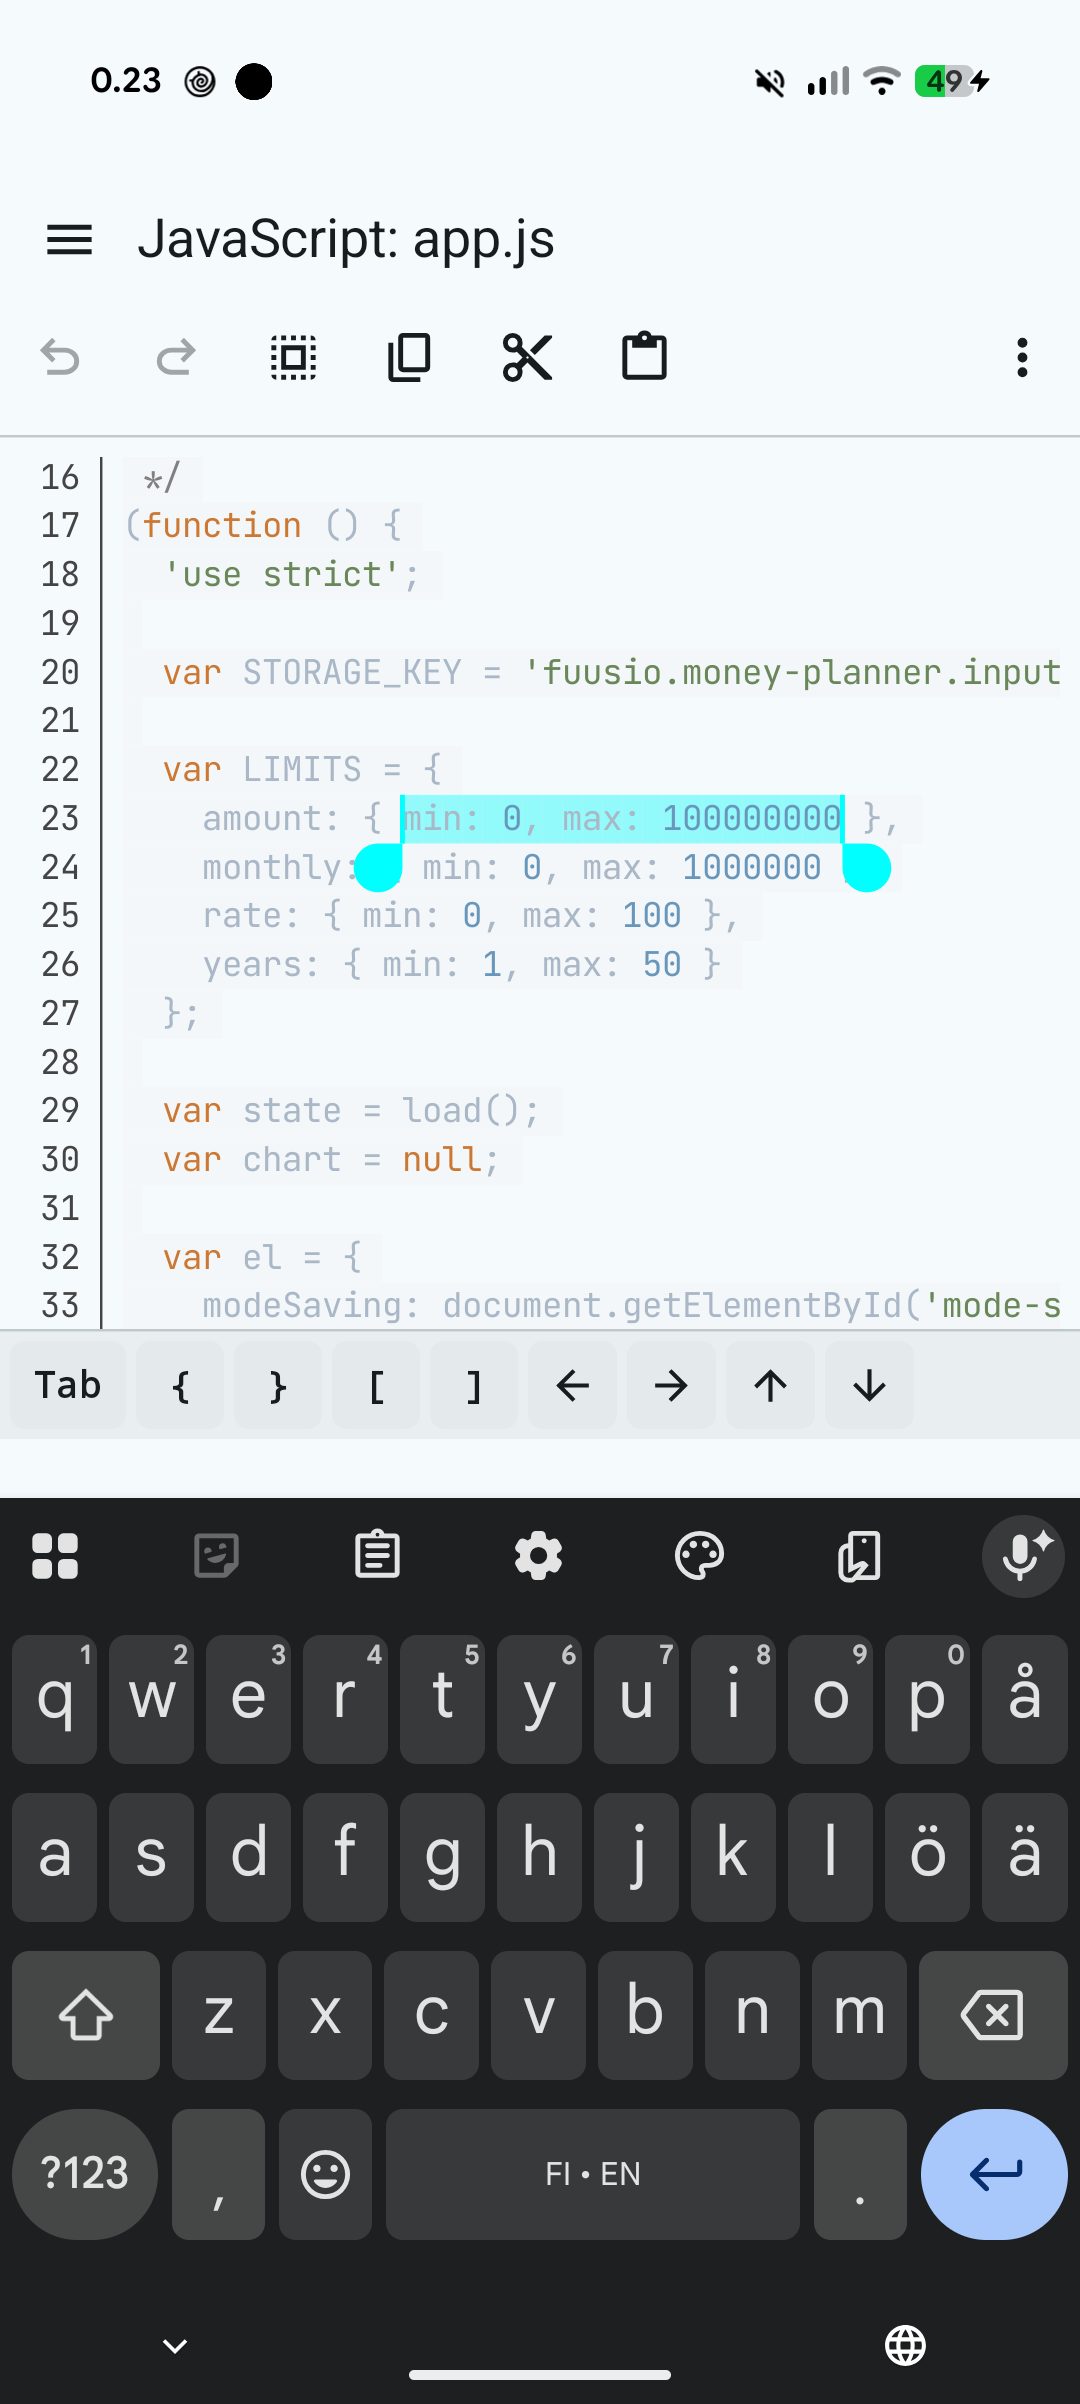Screen dimensions: 1080x2404
Task: Open the three-dot overflow menu
Action: tap(1022, 357)
